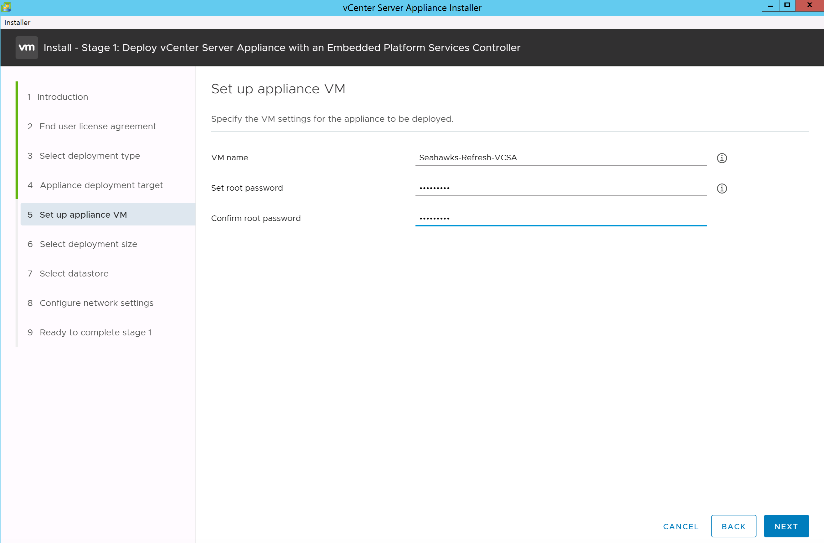The height and width of the screenshot is (543, 824).
Task: Click the info icon beside root password
Action: coord(721,188)
